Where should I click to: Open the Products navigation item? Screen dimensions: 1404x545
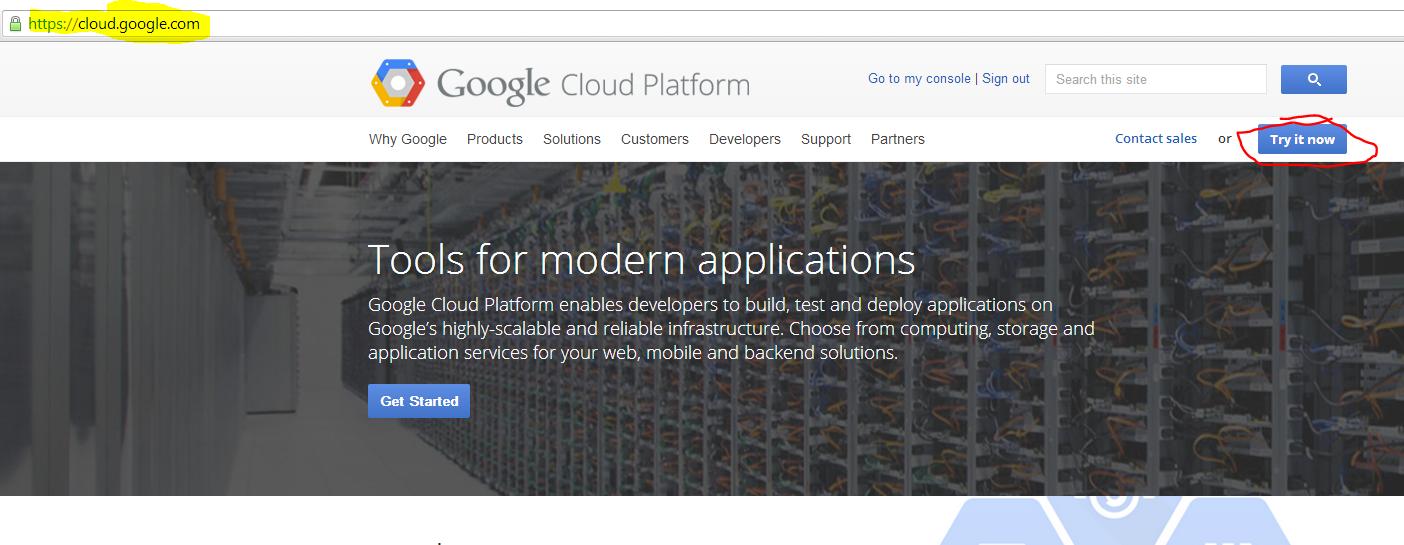495,139
